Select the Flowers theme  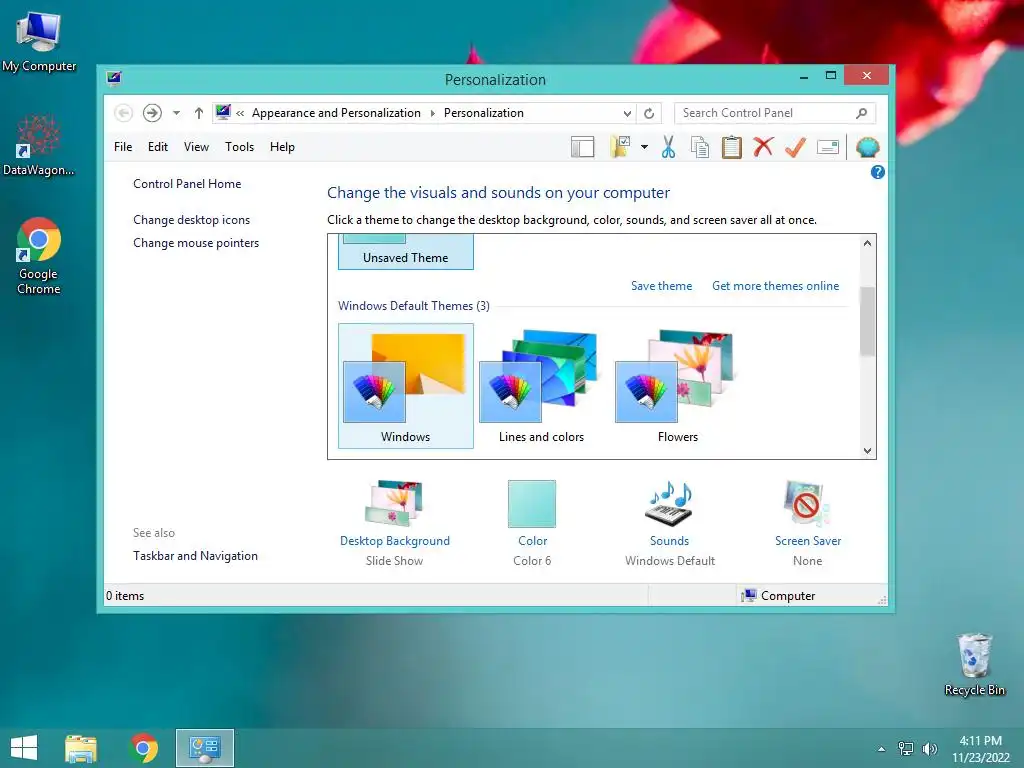pyautogui.click(x=677, y=385)
